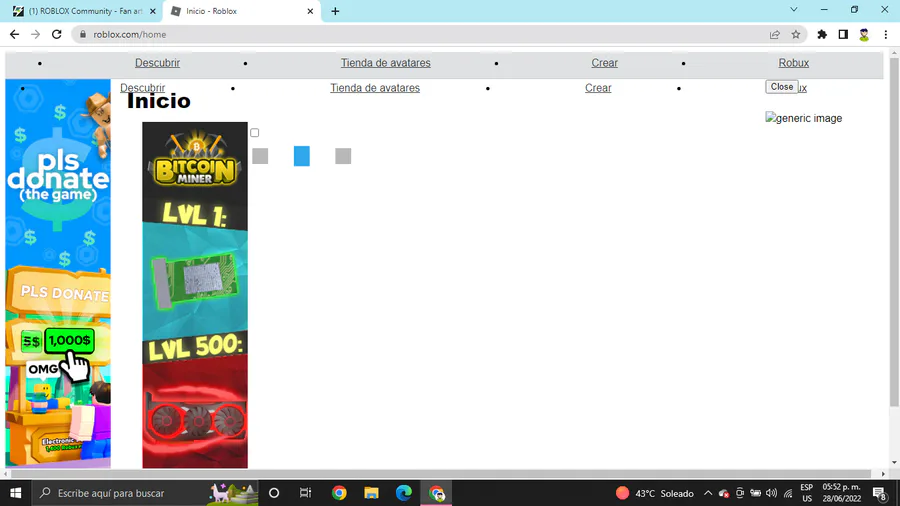900x506 pixels.
Task: Select the Inicio - Roblox tab
Action: (x=243, y=11)
